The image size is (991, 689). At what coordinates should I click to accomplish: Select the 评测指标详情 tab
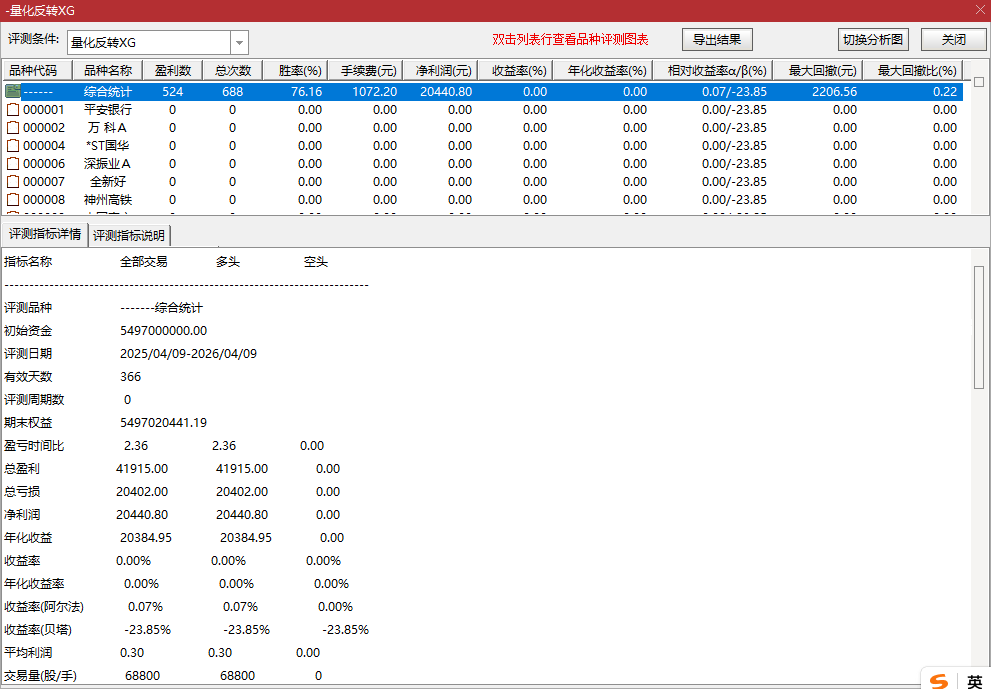point(45,234)
